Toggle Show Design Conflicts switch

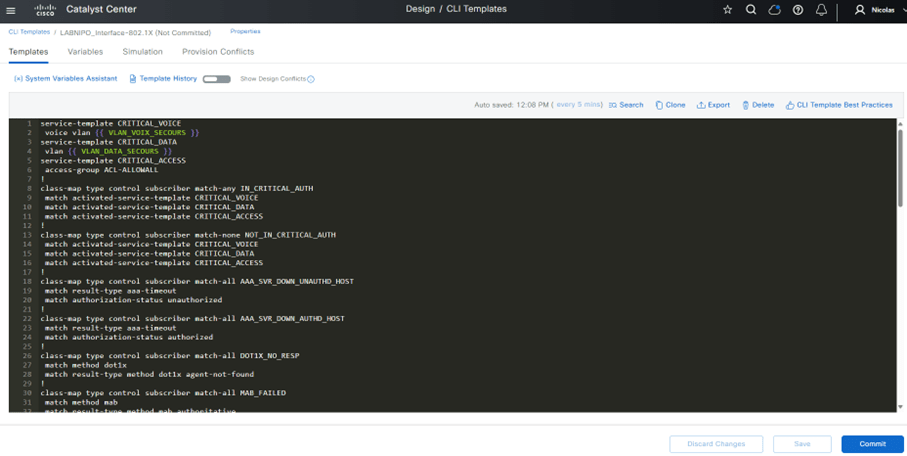pyautogui.click(x=216, y=79)
